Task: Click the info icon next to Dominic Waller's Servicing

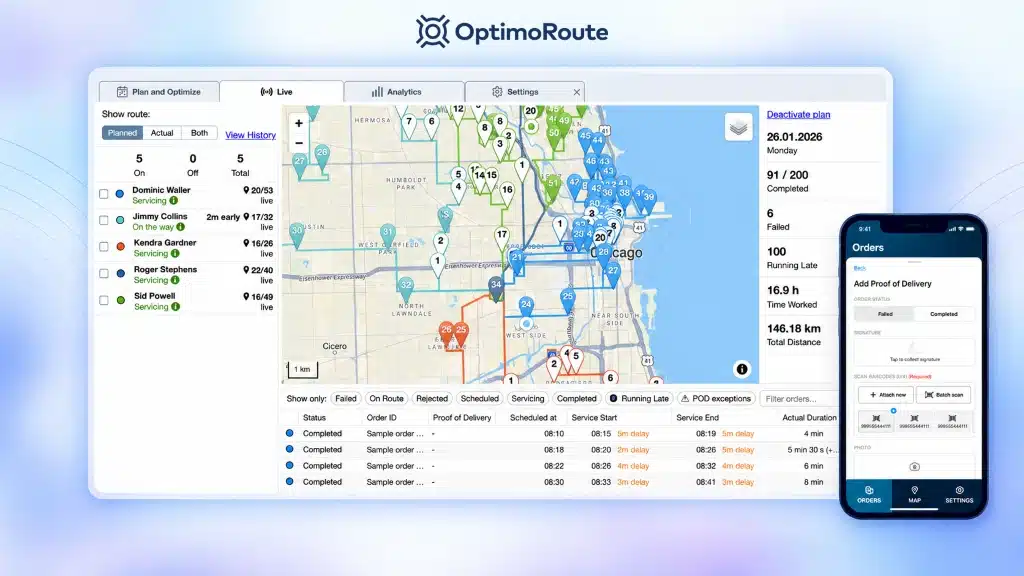Action: tap(174, 201)
